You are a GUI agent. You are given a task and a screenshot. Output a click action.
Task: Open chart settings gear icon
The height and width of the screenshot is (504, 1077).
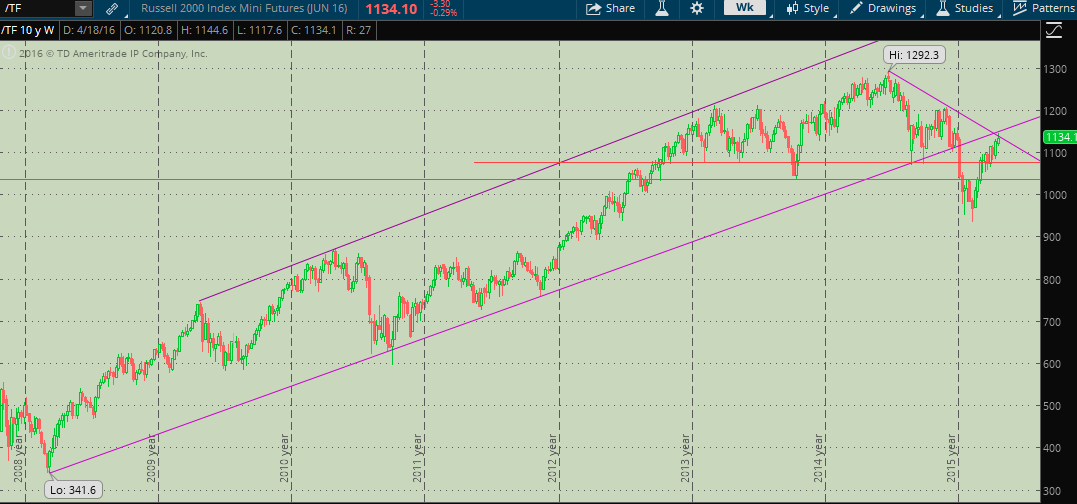[696, 8]
